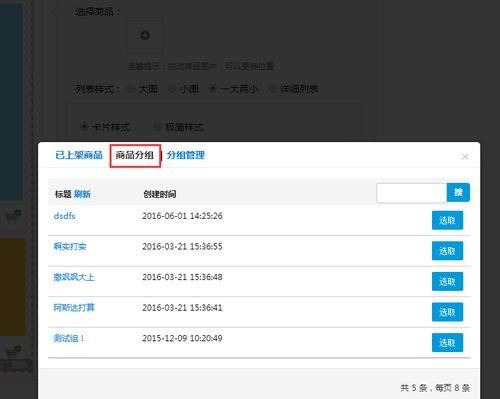This screenshot has height=399, width=500.
Task: Choose the 极简样式 radio option
Action: point(157,127)
